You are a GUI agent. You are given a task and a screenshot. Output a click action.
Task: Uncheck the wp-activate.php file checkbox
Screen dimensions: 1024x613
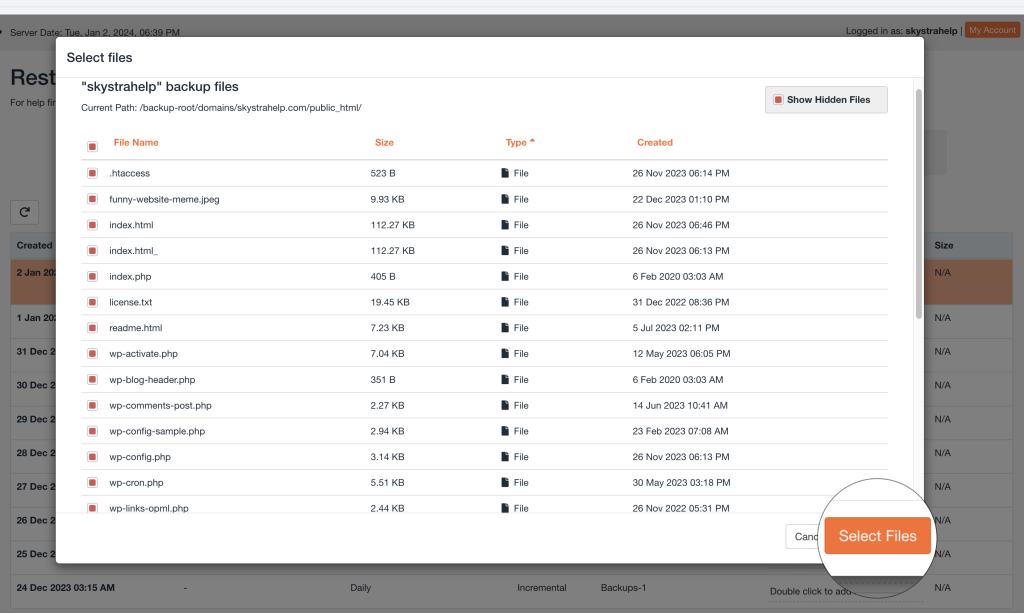pyautogui.click(x=92, y=354)
